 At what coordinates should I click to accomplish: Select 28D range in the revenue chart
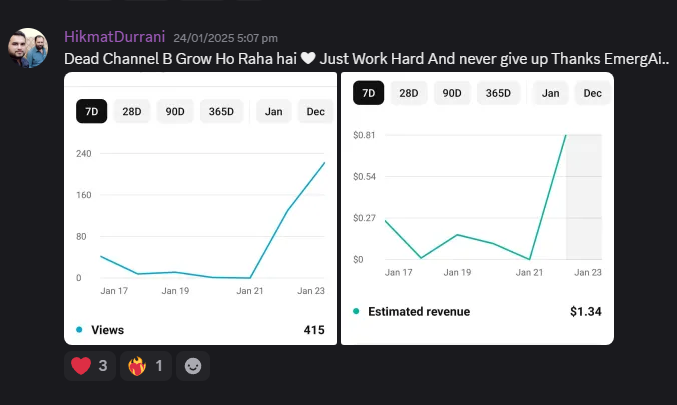[x=409, y=93]
